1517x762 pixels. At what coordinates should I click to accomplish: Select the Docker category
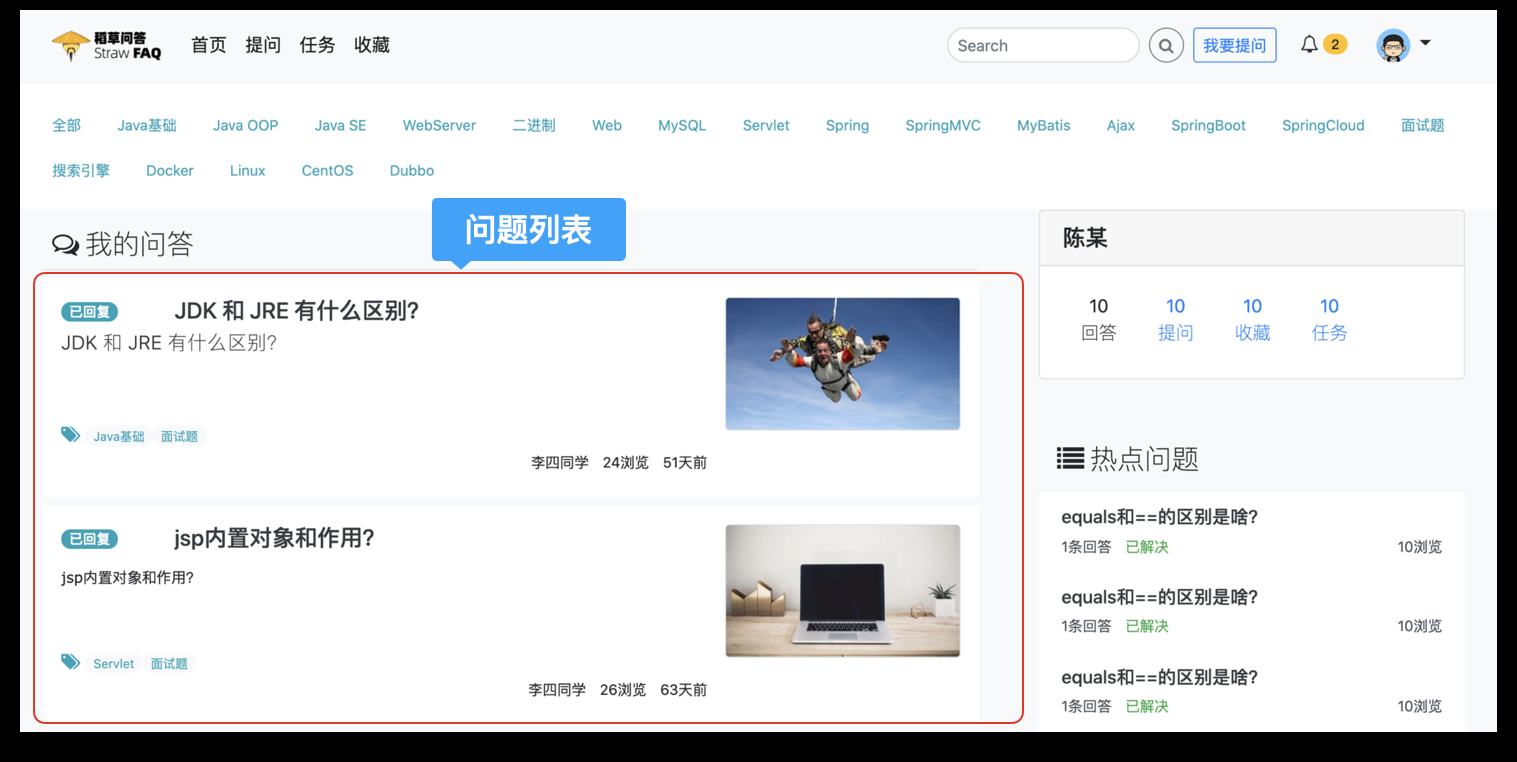click(170, 170)
